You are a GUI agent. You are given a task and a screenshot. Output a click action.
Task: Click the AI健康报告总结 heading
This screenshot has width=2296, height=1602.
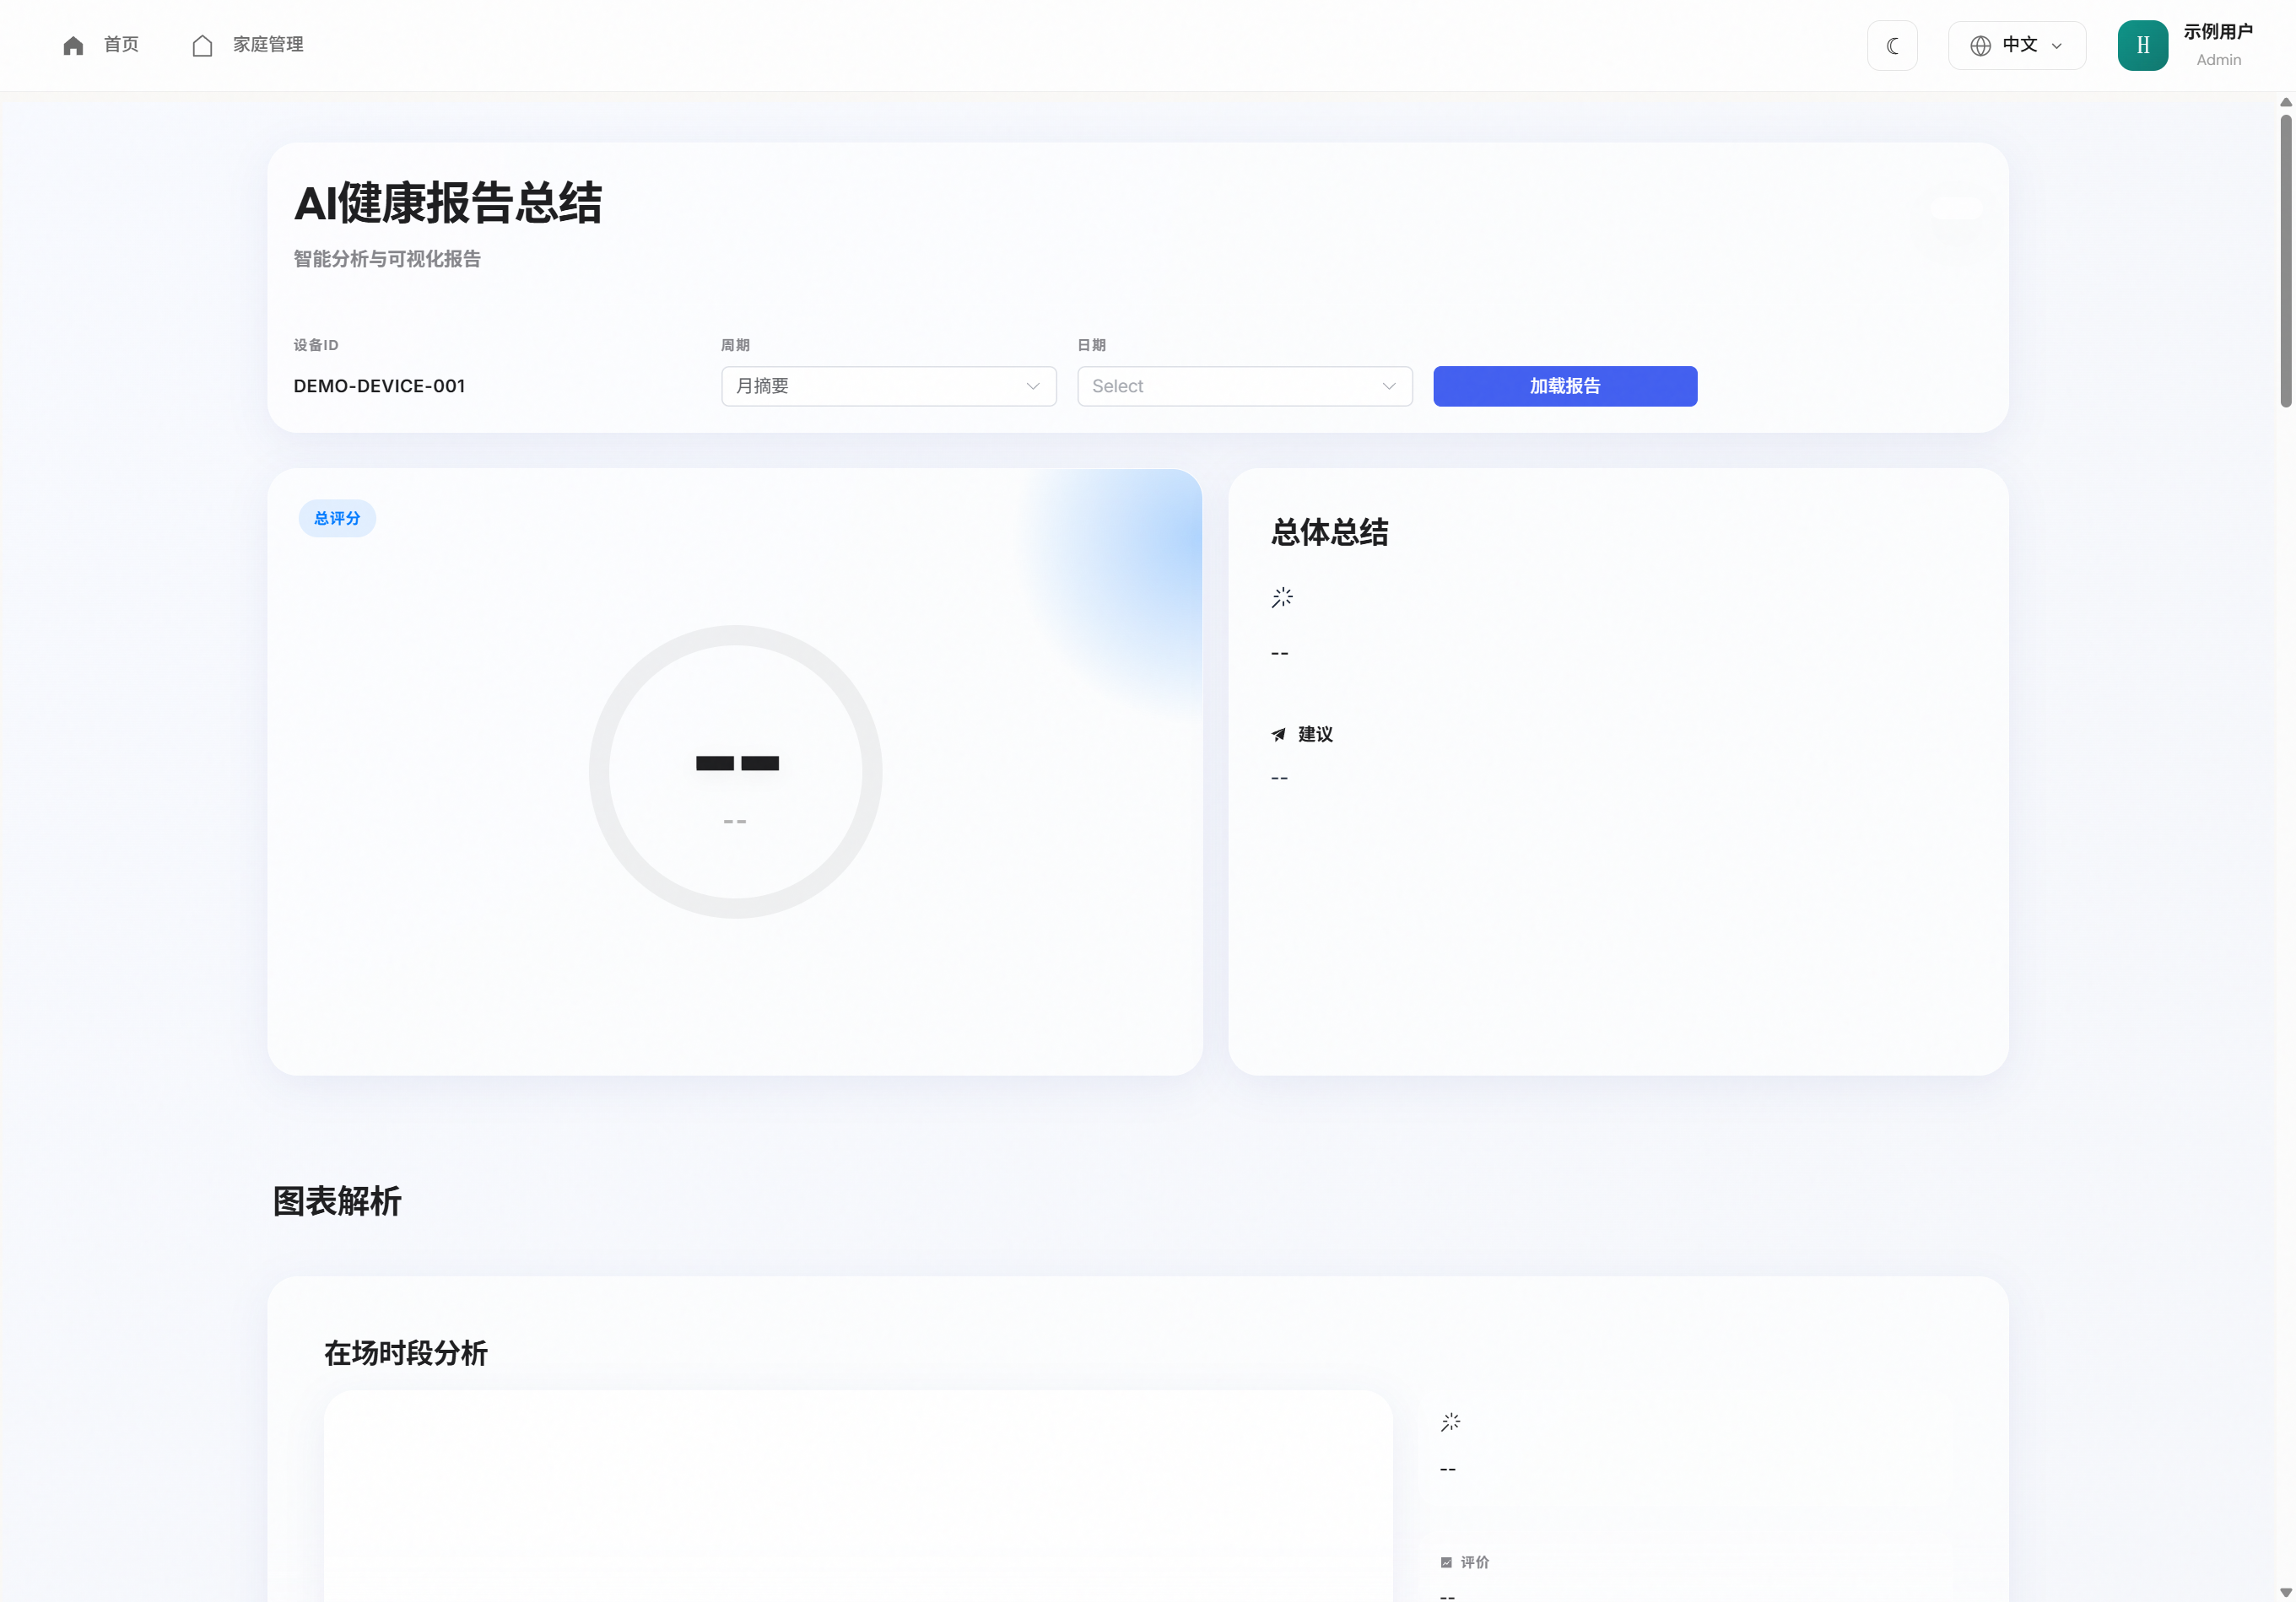tap(447, 203)
